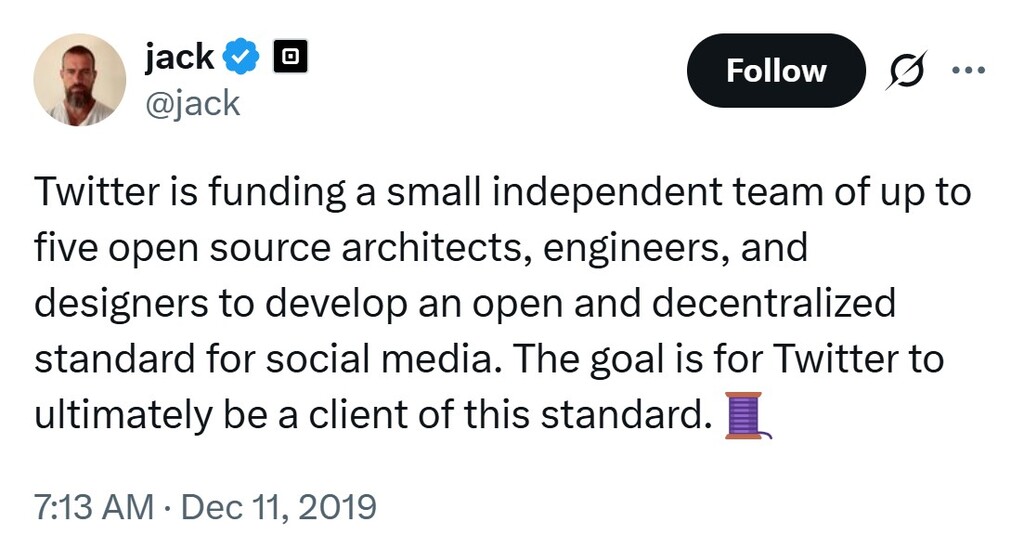
Task: Click the 7:13 AM timestamp
Action: coord(93,507)
